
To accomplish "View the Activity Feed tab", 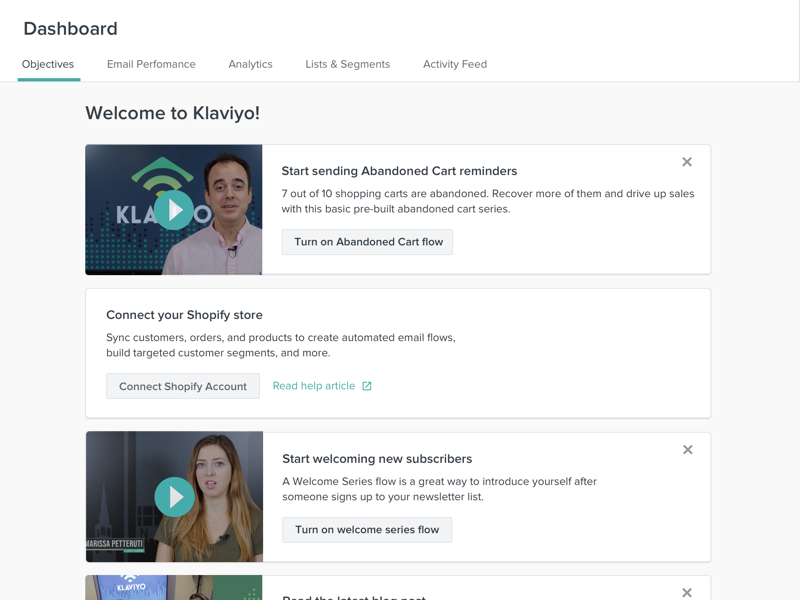I will point(455,64).
